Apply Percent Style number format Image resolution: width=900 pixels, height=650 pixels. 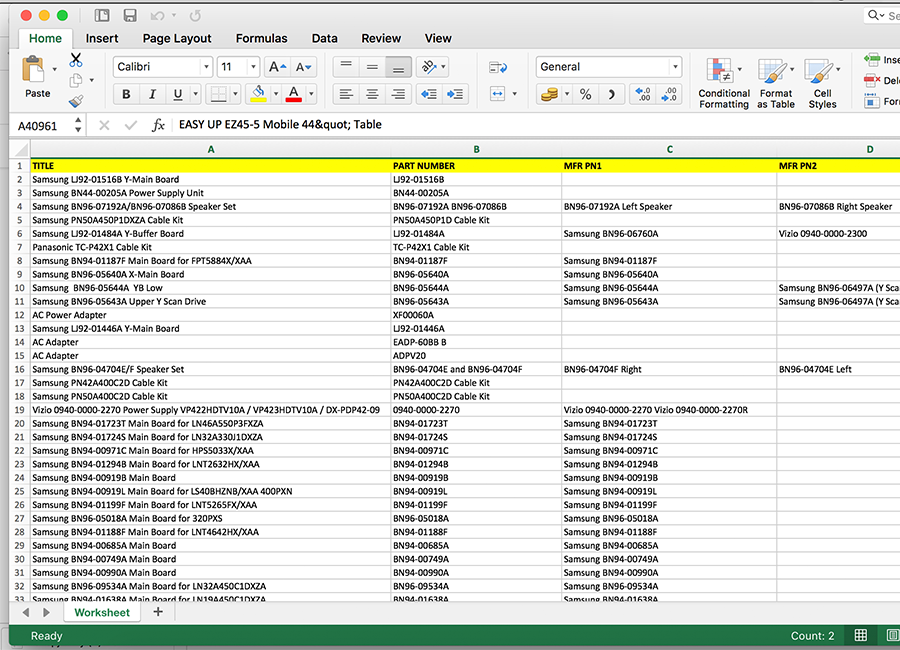pyautogui.click(x=585, y=94)
